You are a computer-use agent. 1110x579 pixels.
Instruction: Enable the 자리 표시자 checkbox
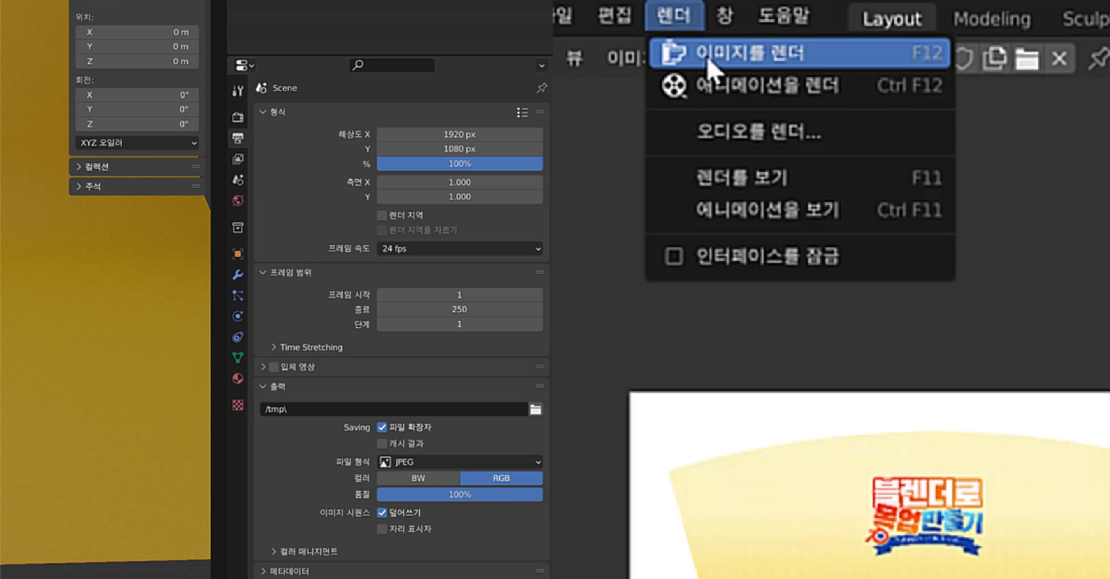pos(382,529)
